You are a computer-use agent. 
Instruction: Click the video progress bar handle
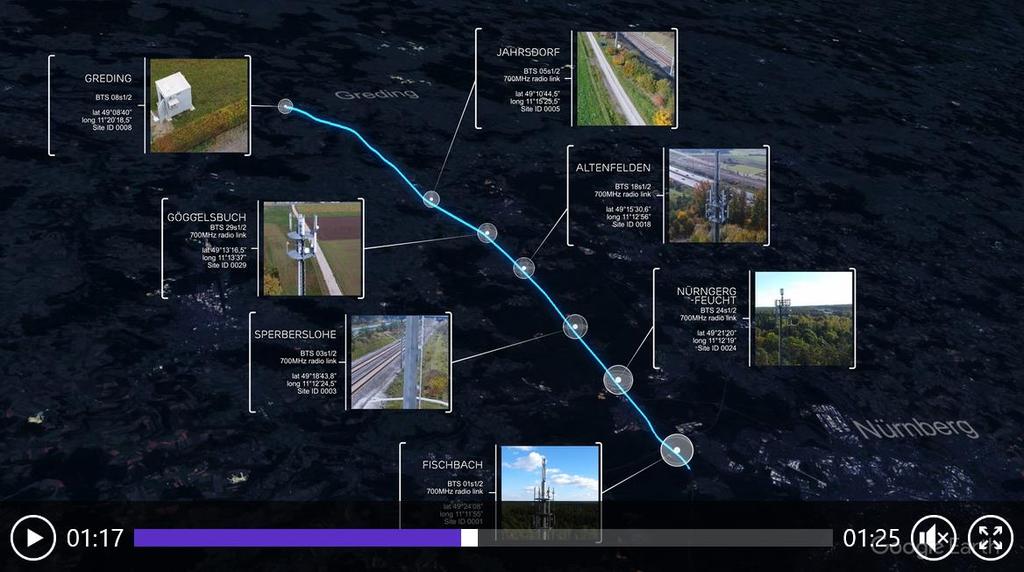click(469, 538)
